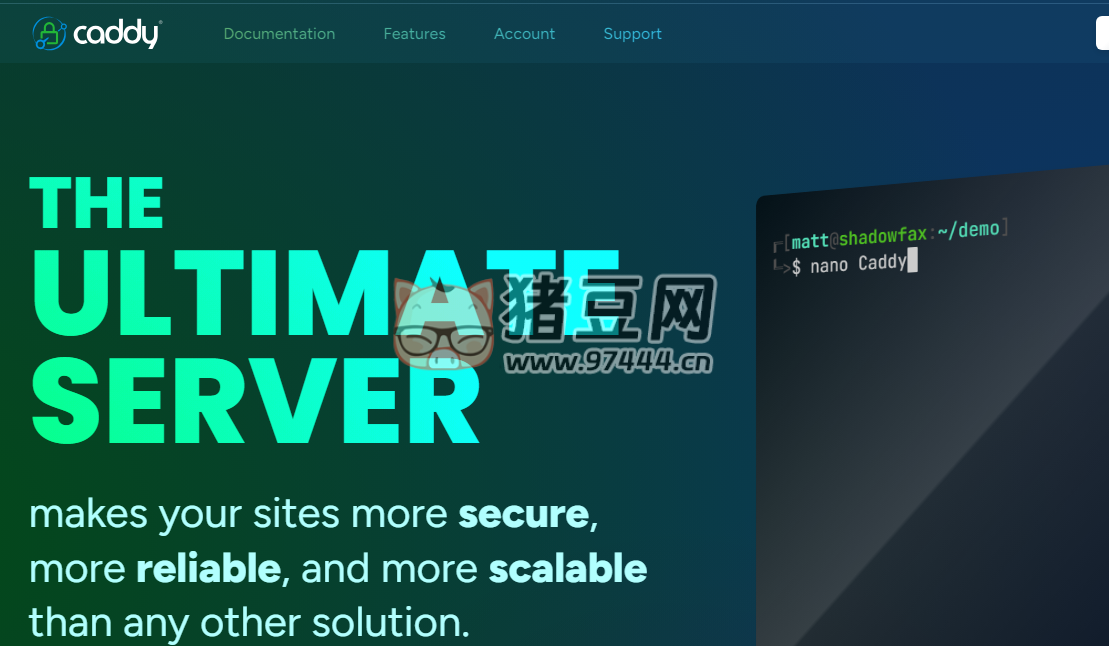Click the bold word 'secure'
This screenshot has width=1109, height=646.
coord(523,514)
